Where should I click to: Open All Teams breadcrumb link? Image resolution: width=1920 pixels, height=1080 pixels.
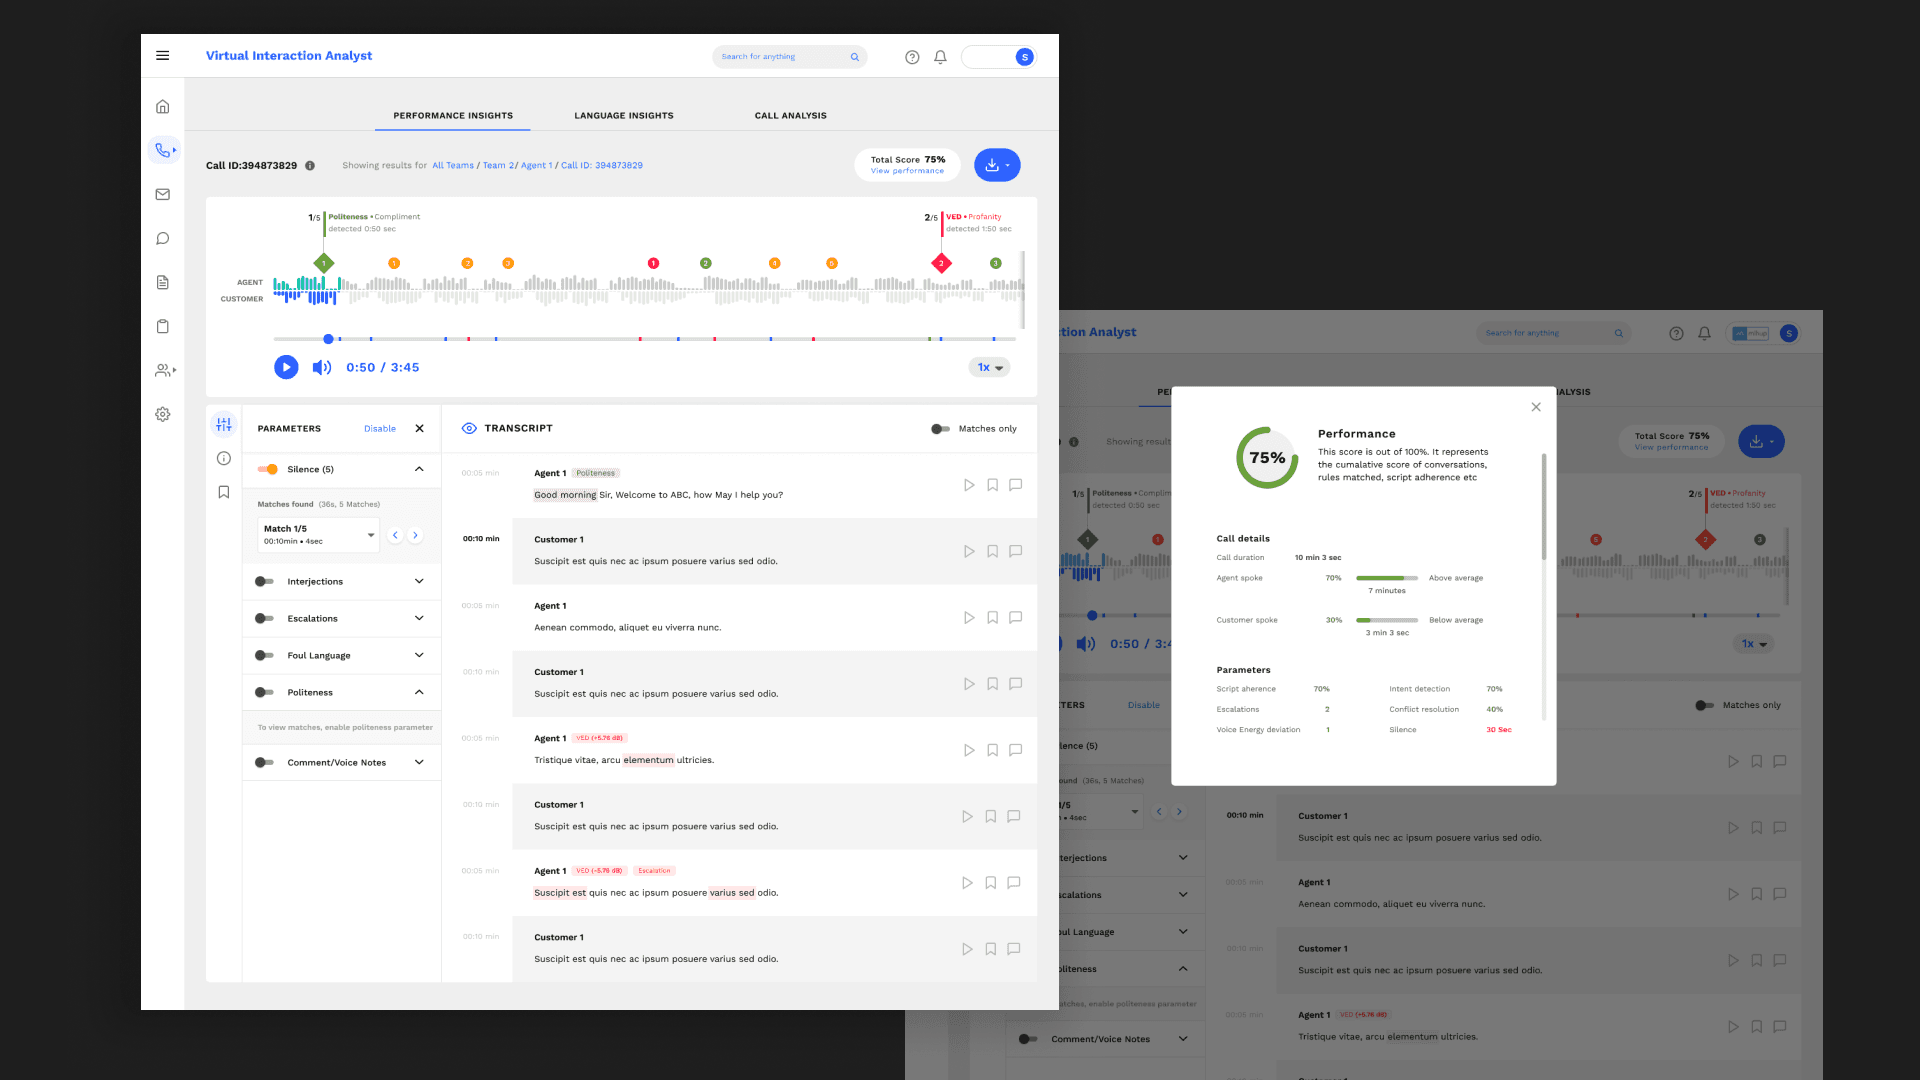coord(453,166)
